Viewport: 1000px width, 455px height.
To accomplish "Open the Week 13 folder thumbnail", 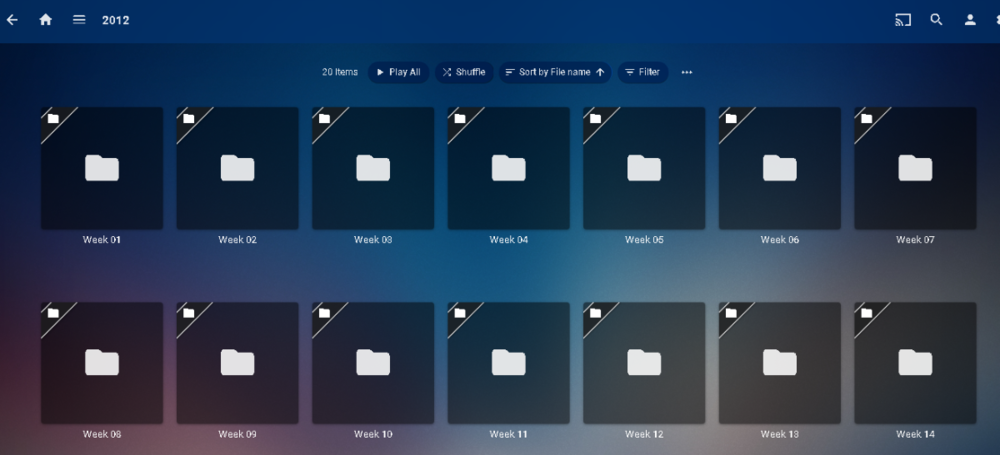I will coord(779,363).
